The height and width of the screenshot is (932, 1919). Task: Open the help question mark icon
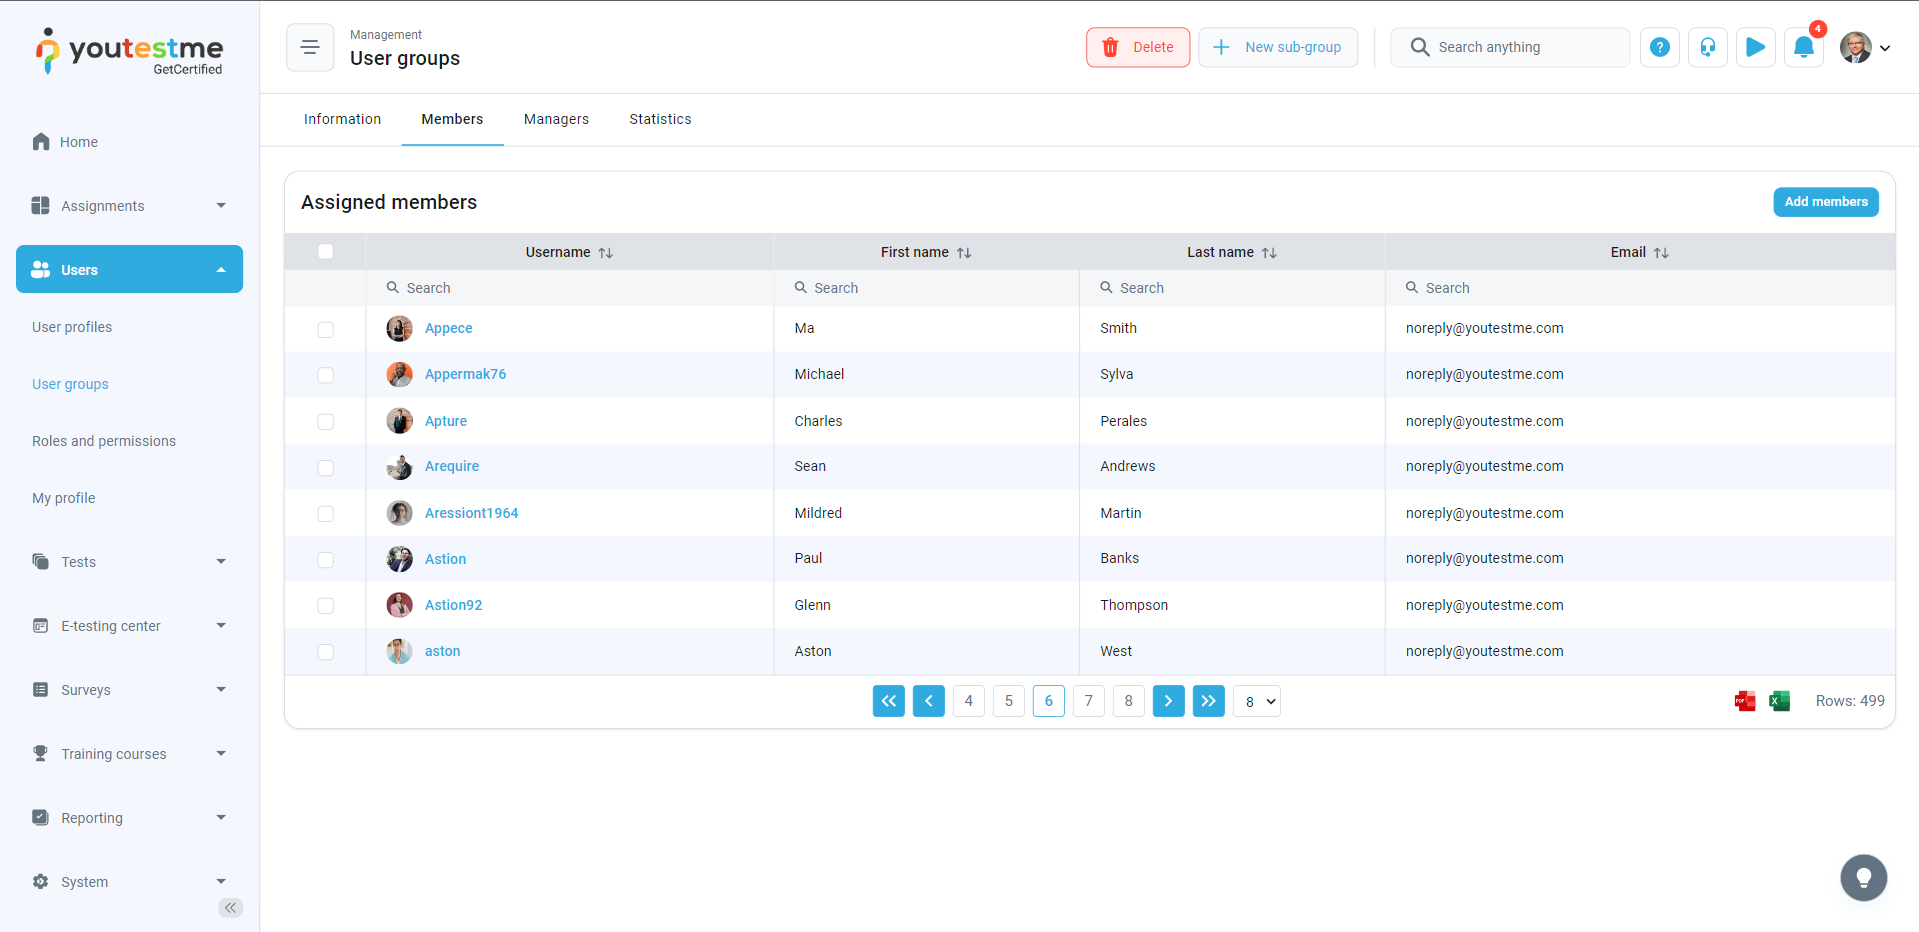click(1659, 47)
